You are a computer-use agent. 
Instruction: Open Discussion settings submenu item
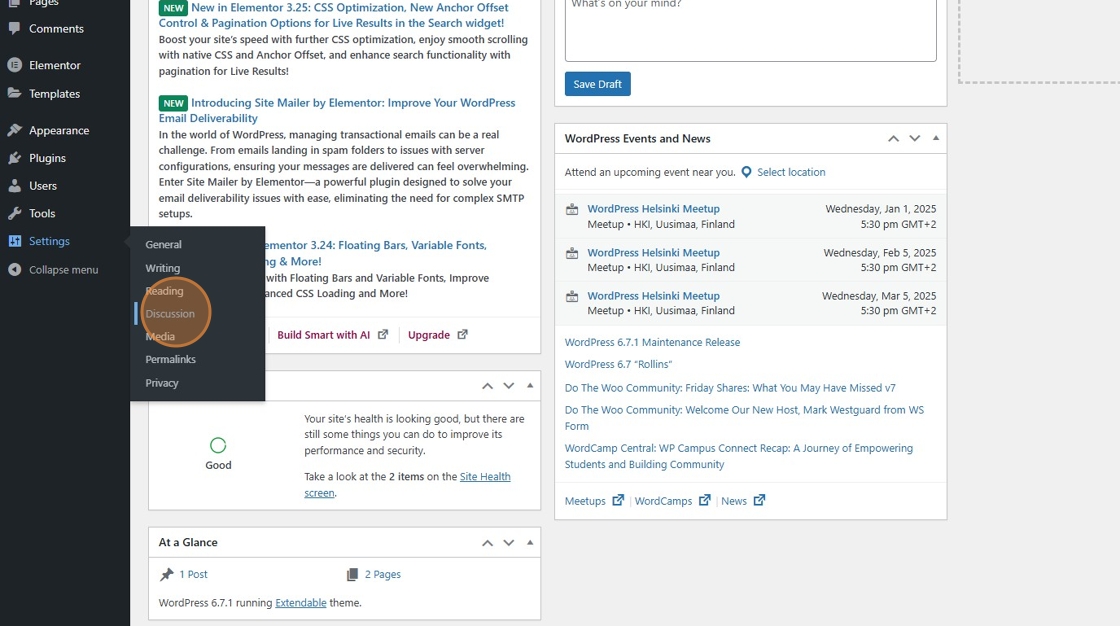170,314
